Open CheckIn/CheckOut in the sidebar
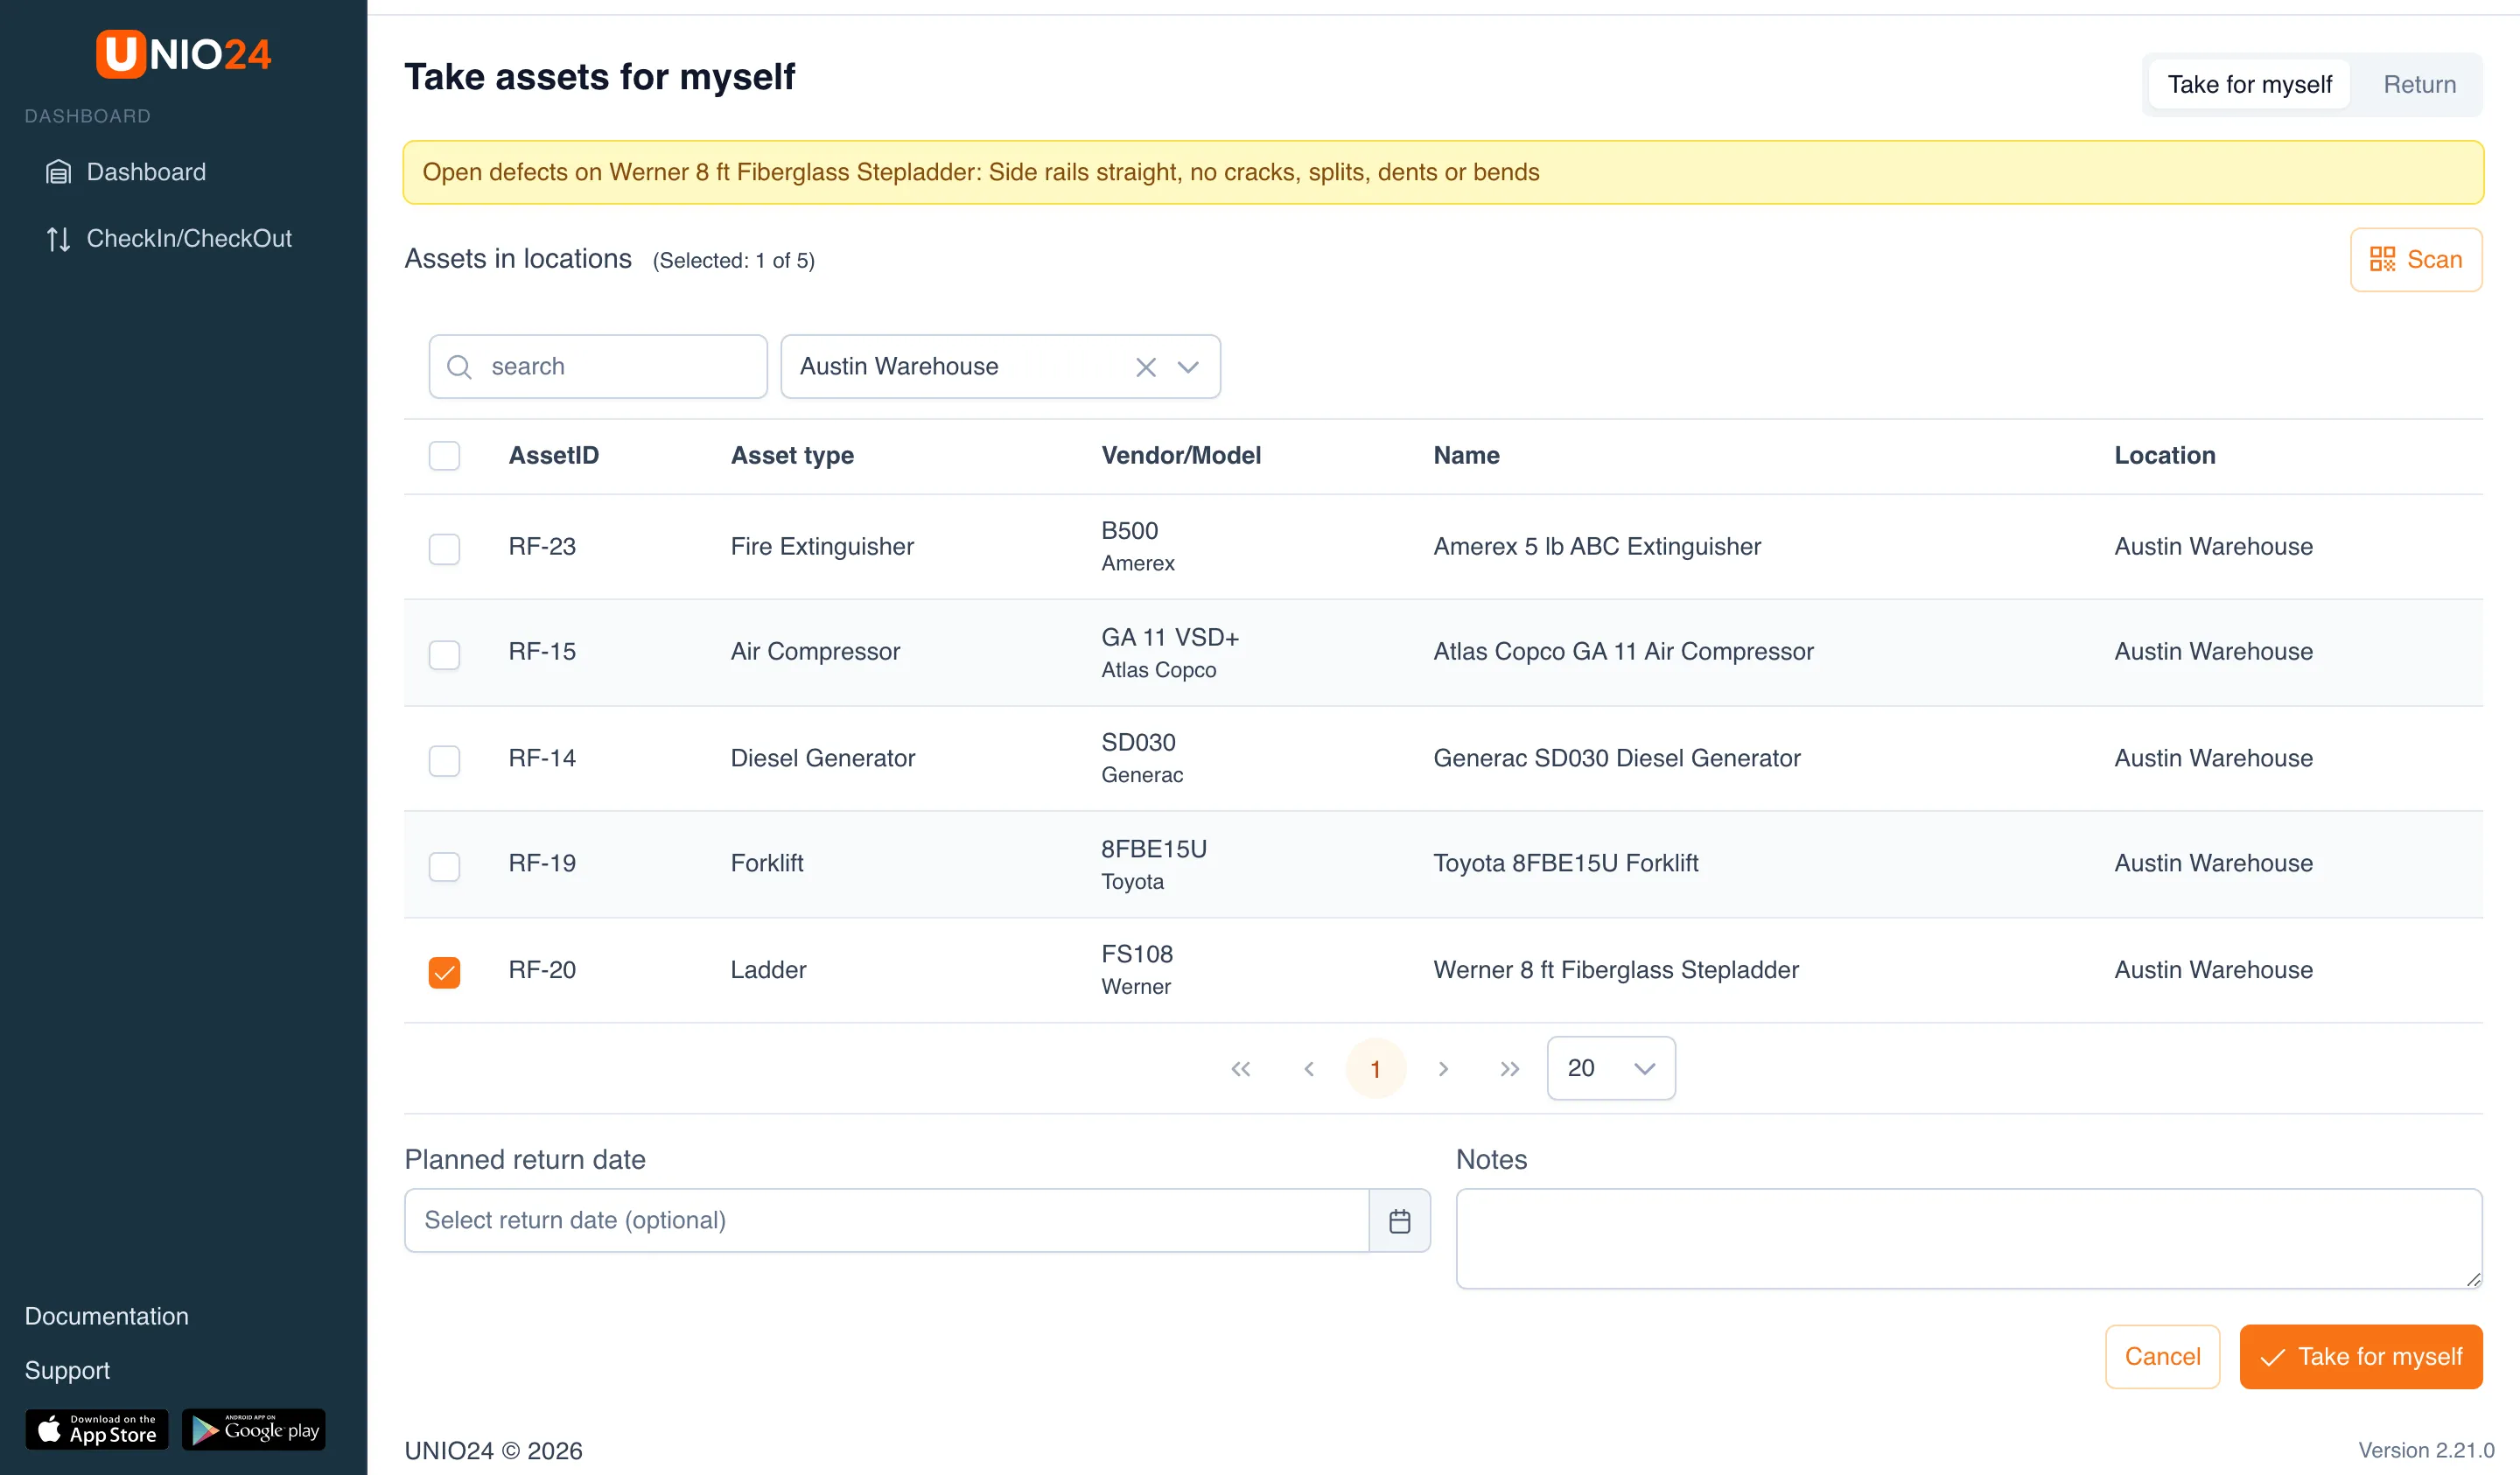 [x=169, y=238]
